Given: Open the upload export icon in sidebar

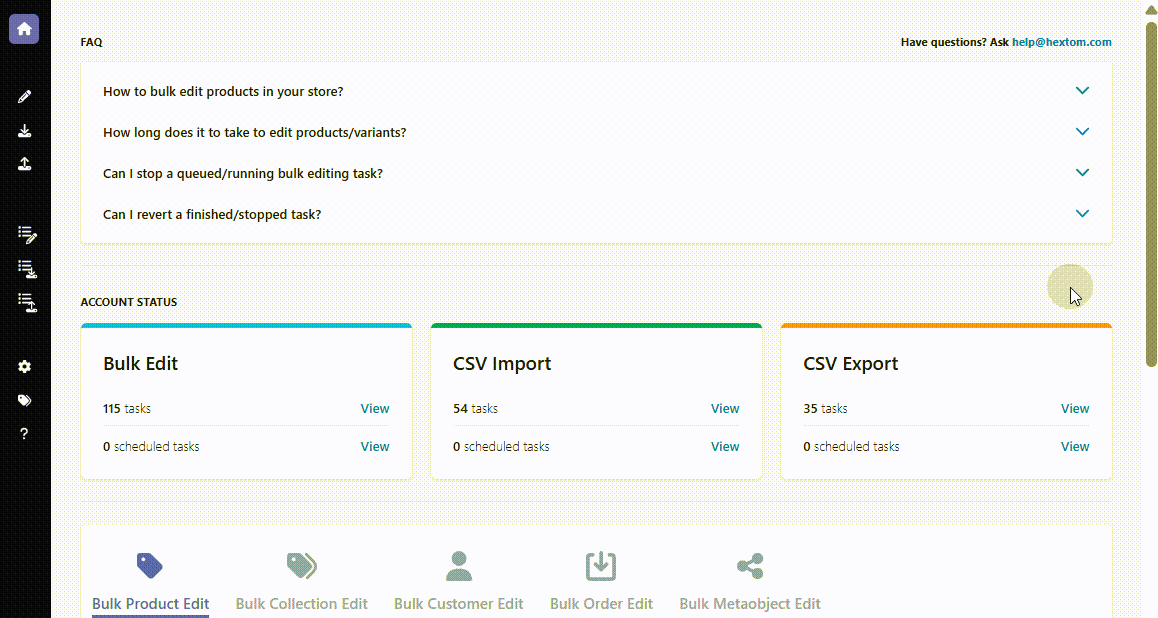Looking at the screenshot, I should tap(24, 164).
